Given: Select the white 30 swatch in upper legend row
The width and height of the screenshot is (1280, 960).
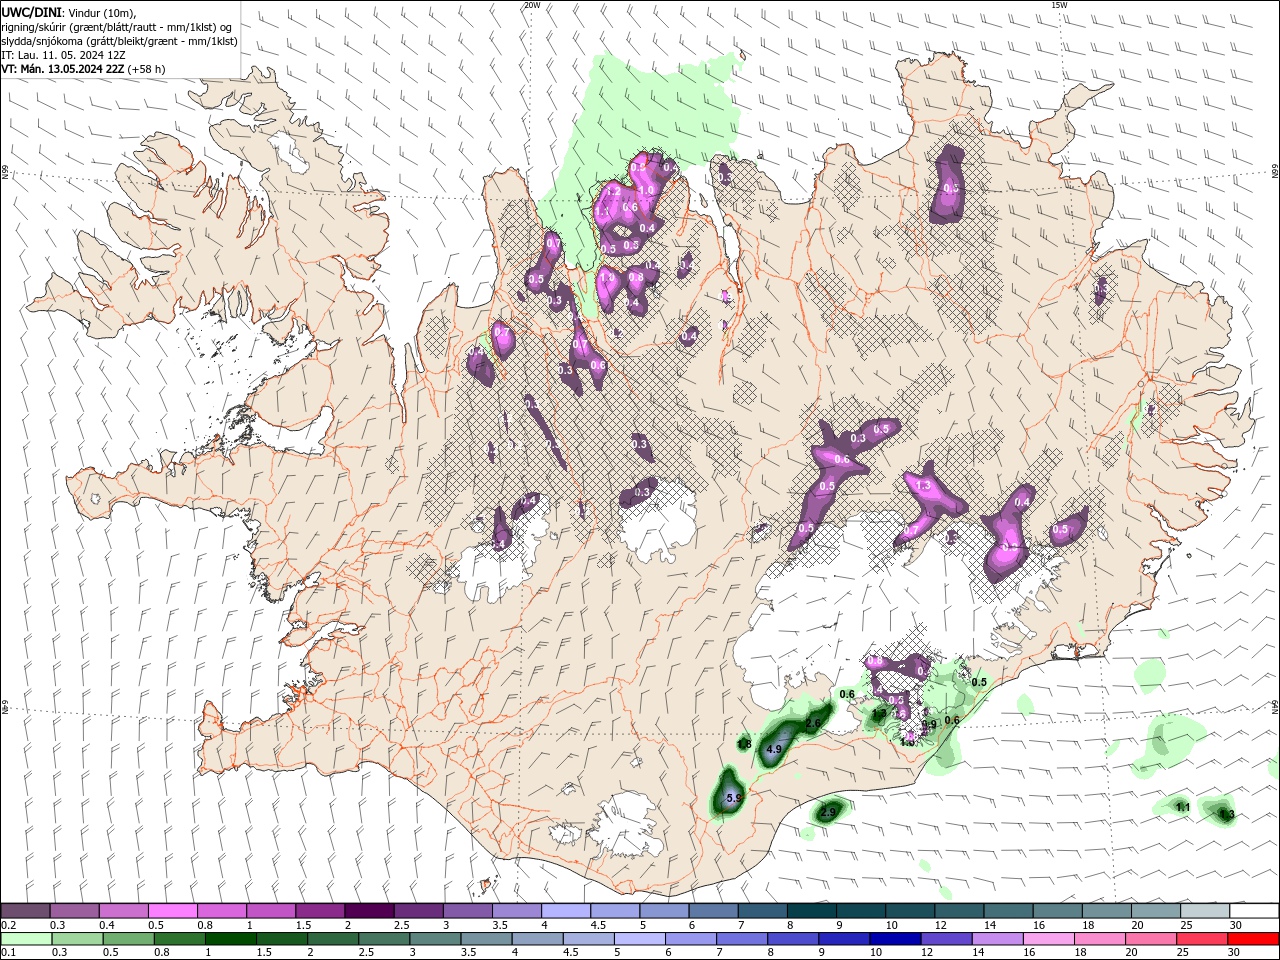Looking at the screenshot, I should coord(1255,911).
